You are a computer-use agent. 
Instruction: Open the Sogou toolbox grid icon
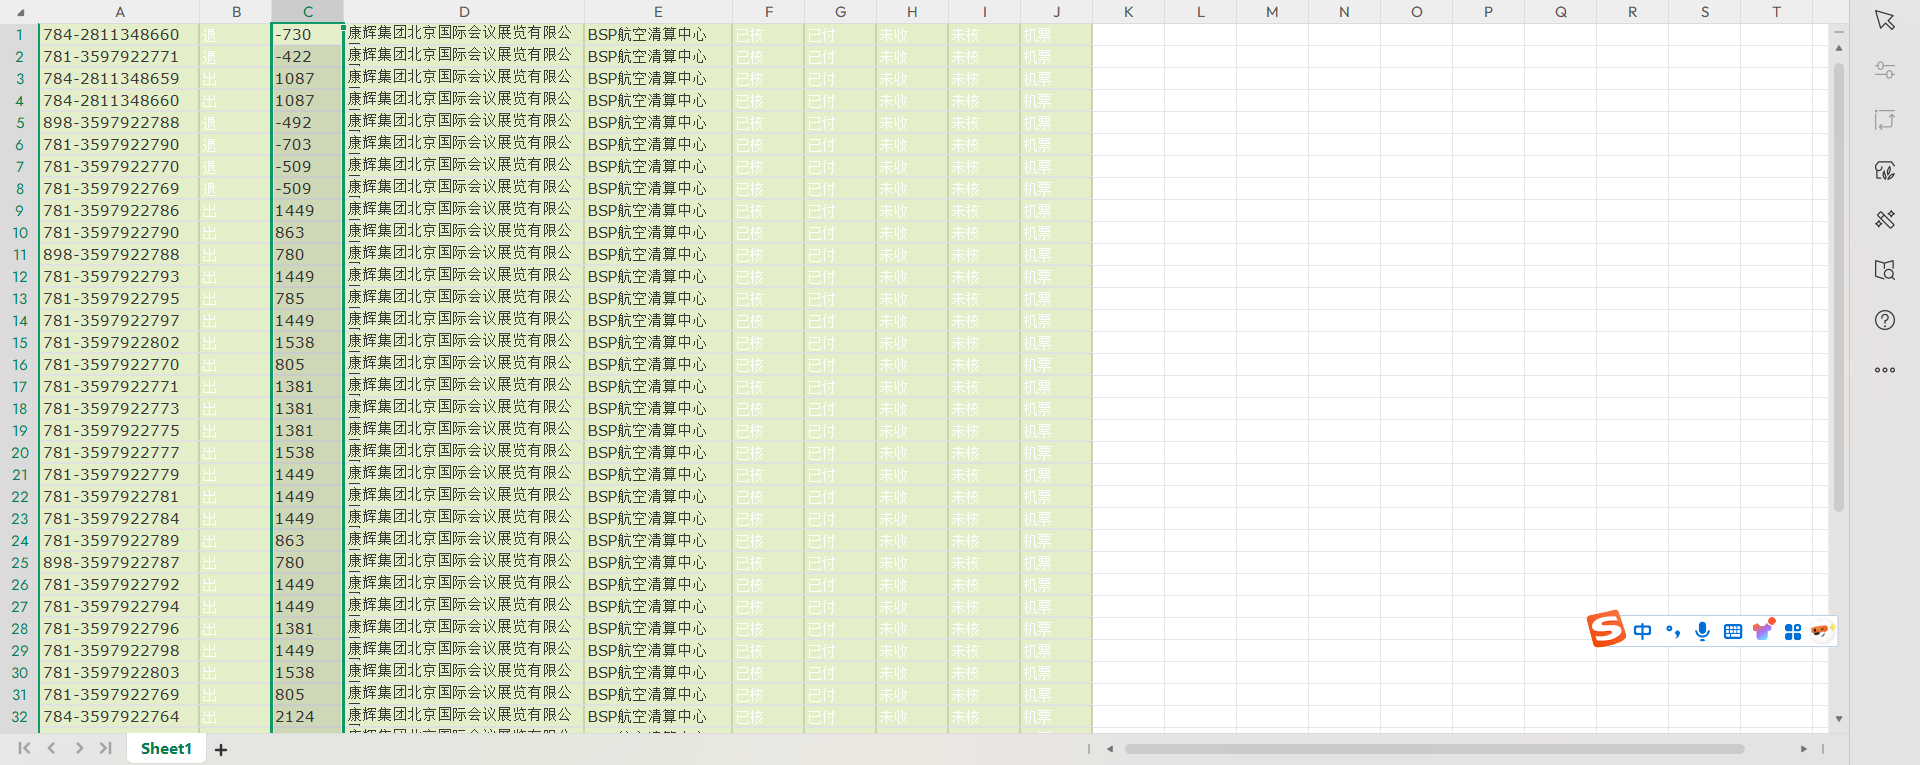(x=1793, y=631)
